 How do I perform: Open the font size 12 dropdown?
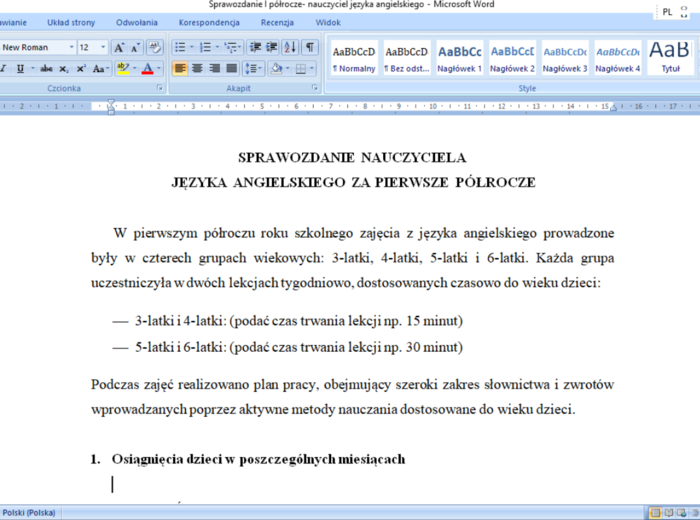pyautogui.click(x=103, y=47)
